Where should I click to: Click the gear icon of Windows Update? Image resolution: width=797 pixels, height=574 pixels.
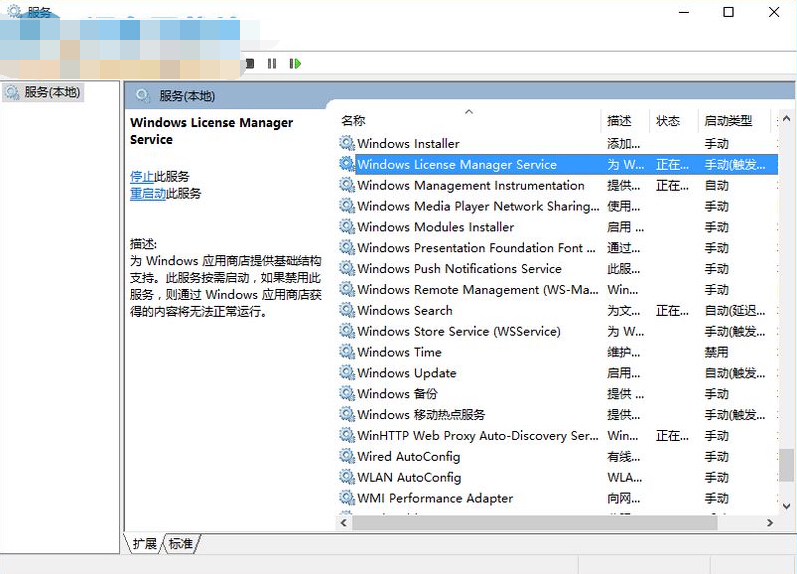347,373
